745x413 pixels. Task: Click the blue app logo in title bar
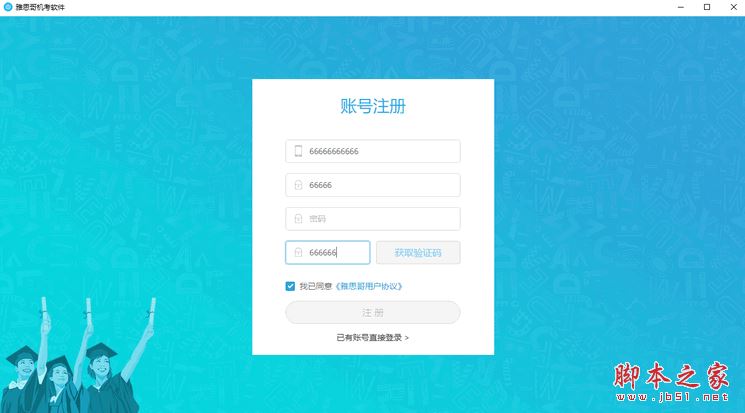[x=8, y=7]
